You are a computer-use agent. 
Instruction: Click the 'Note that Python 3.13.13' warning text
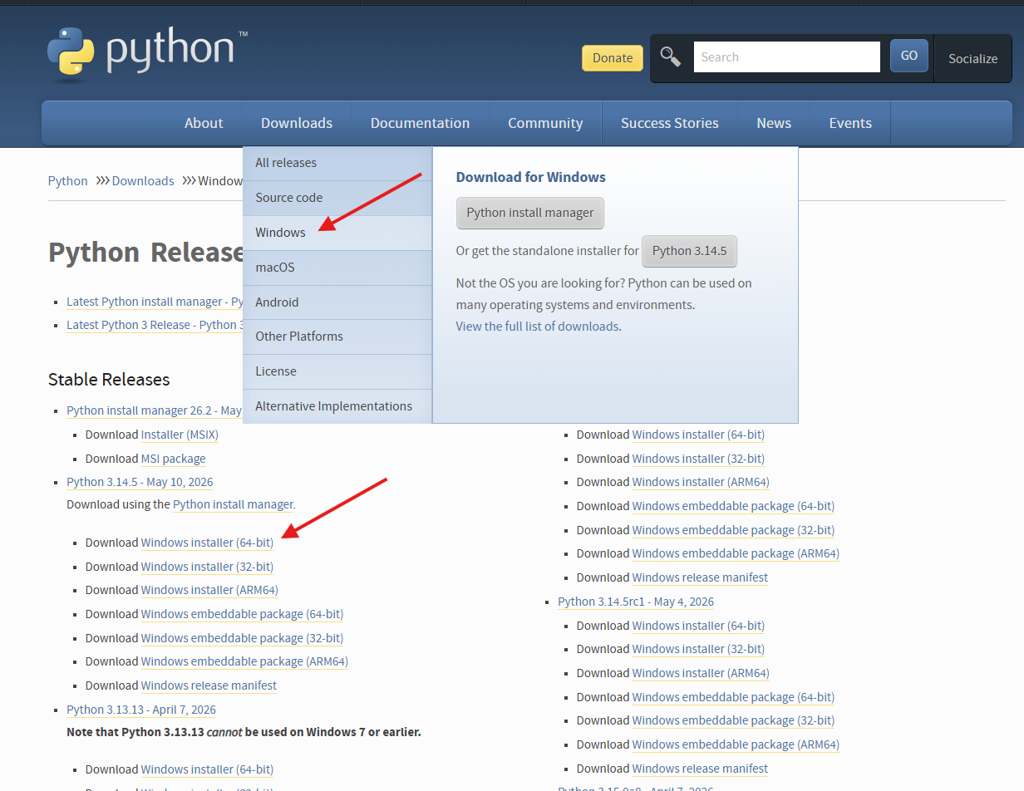pos(244,732)
